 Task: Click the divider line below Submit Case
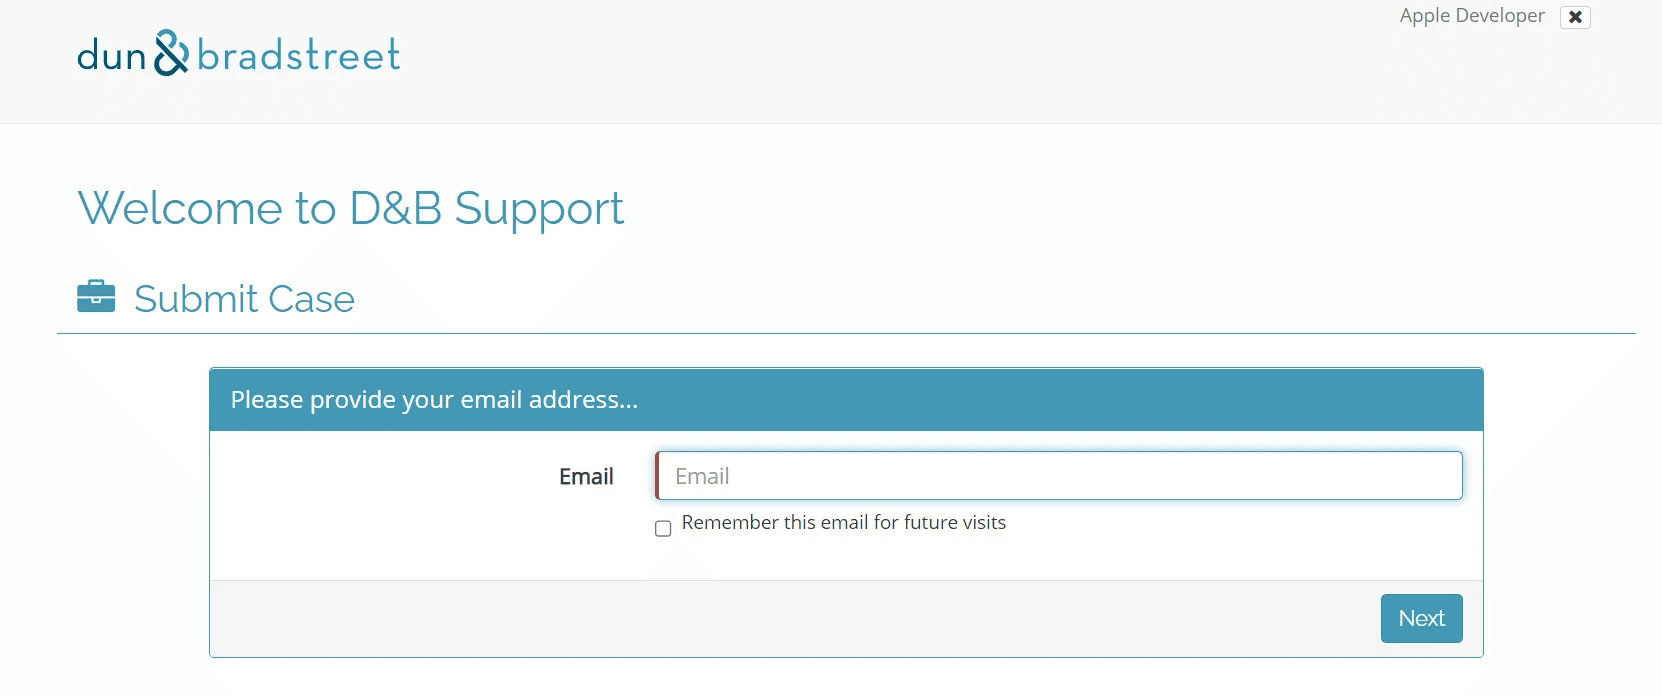845,333
